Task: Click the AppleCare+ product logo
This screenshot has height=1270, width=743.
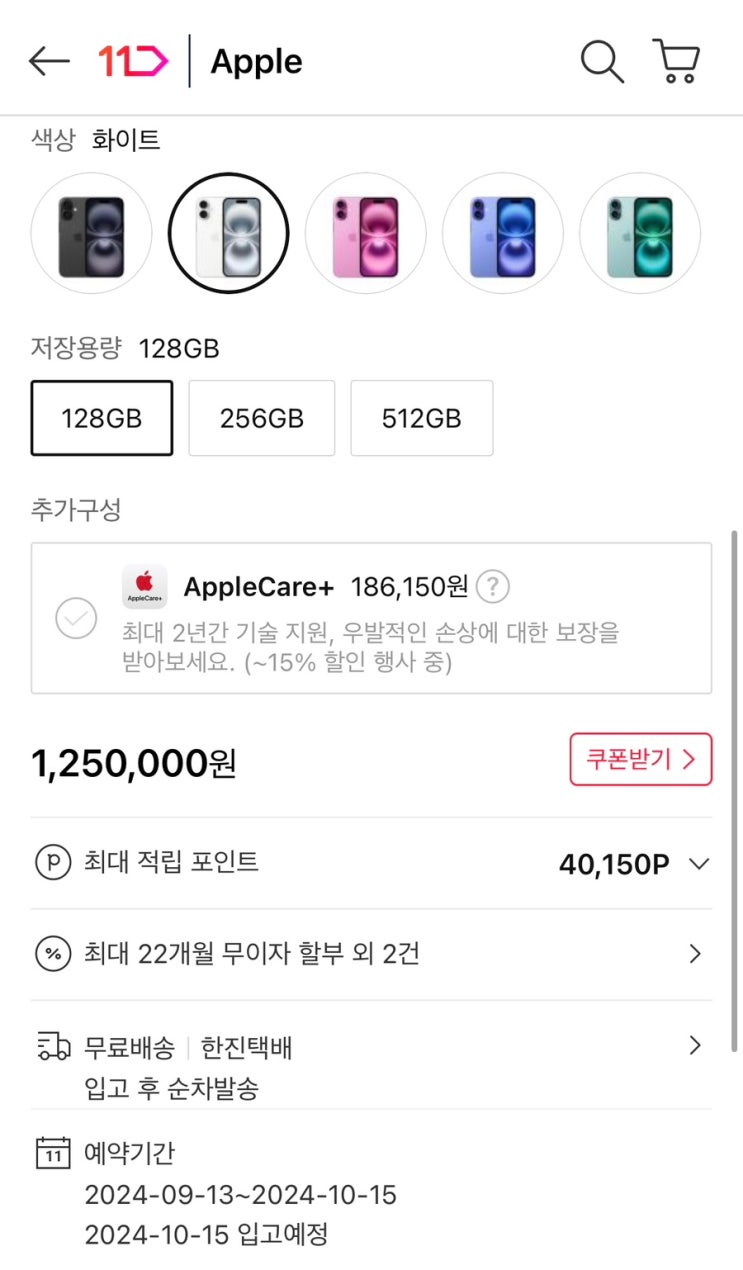Action: 144,587
